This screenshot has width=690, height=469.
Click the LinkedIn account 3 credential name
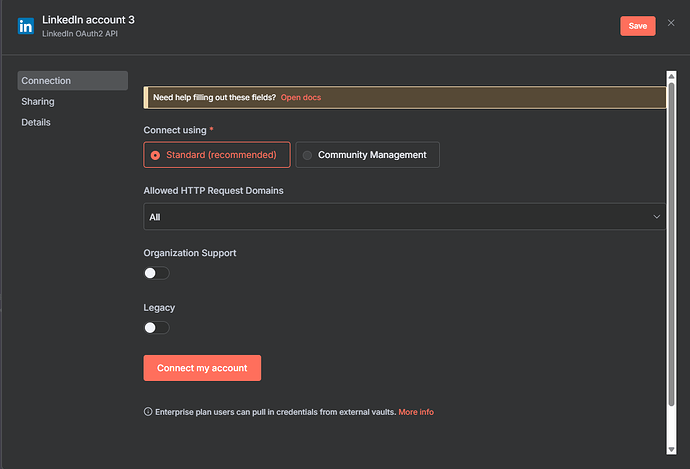(89, 18)
